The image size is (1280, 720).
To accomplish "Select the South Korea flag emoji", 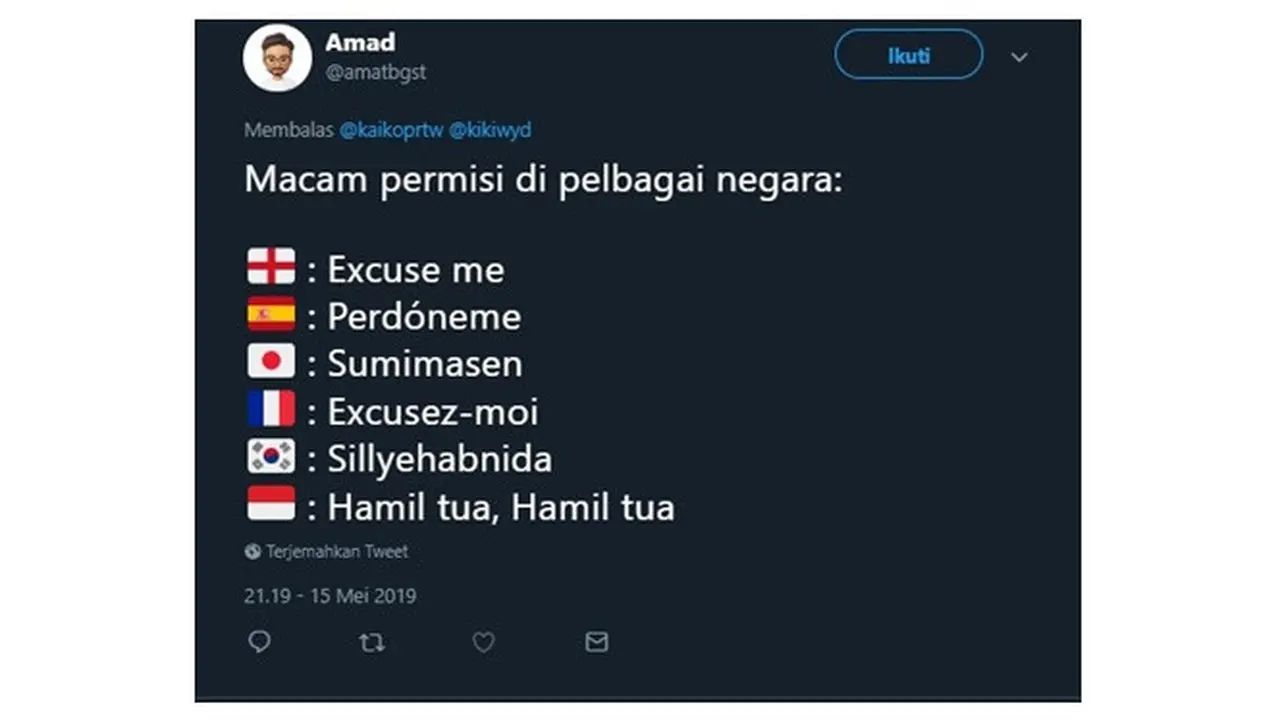I will tap(270, 455).
